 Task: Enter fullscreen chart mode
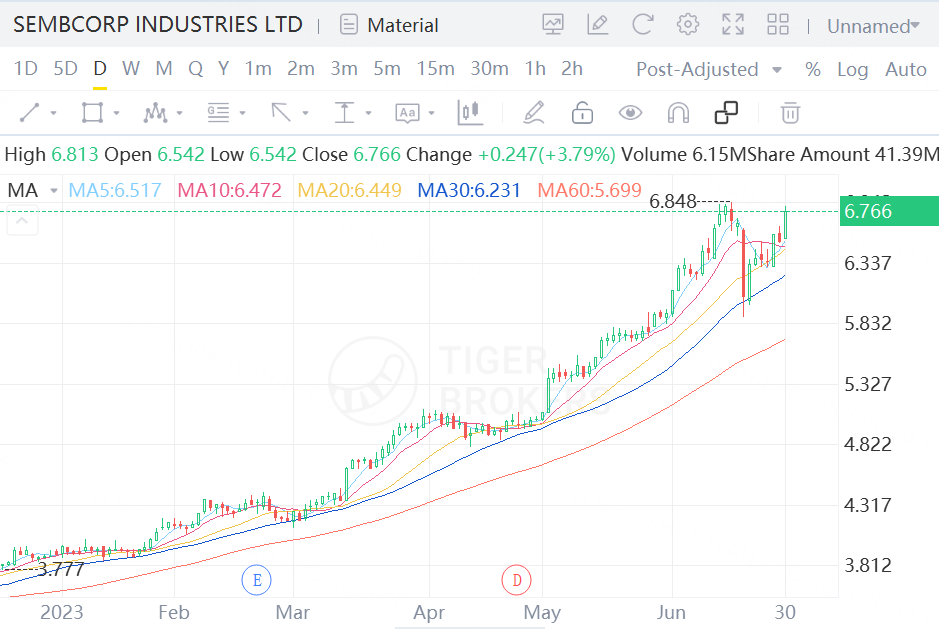(733, 25)
